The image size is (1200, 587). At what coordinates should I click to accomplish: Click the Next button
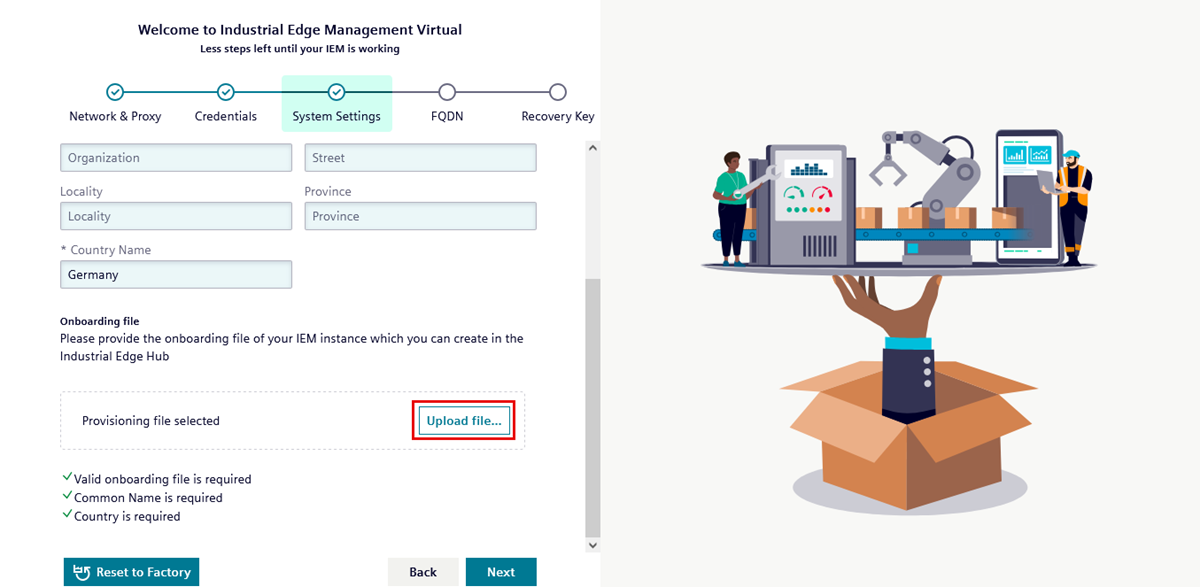(x=501, y=571)
